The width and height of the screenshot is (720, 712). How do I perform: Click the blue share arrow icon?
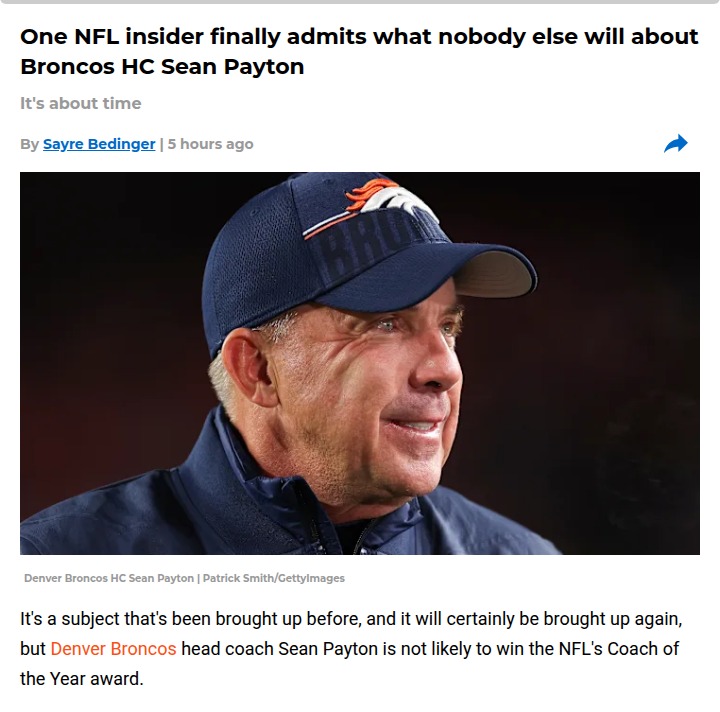[676, 144]
